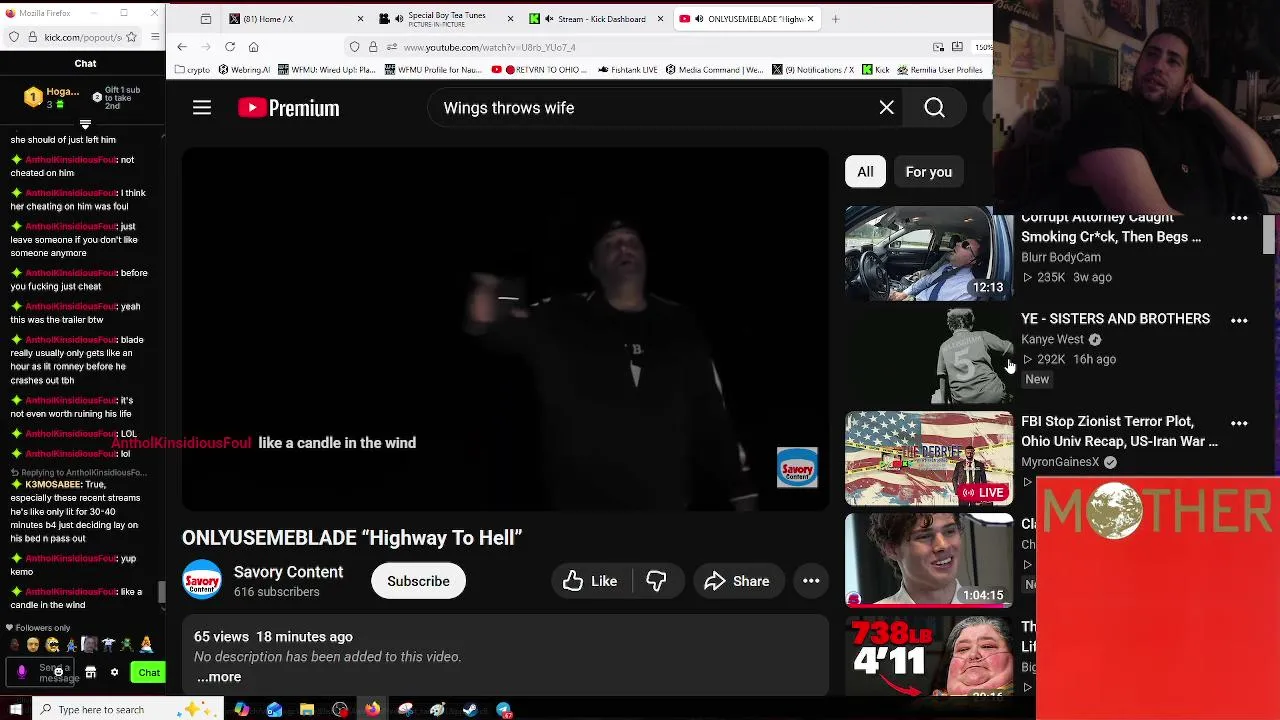Subscribe to Savory Content channel
The width and height of the screenshot is (1280, 720).
tap(418, 581)
